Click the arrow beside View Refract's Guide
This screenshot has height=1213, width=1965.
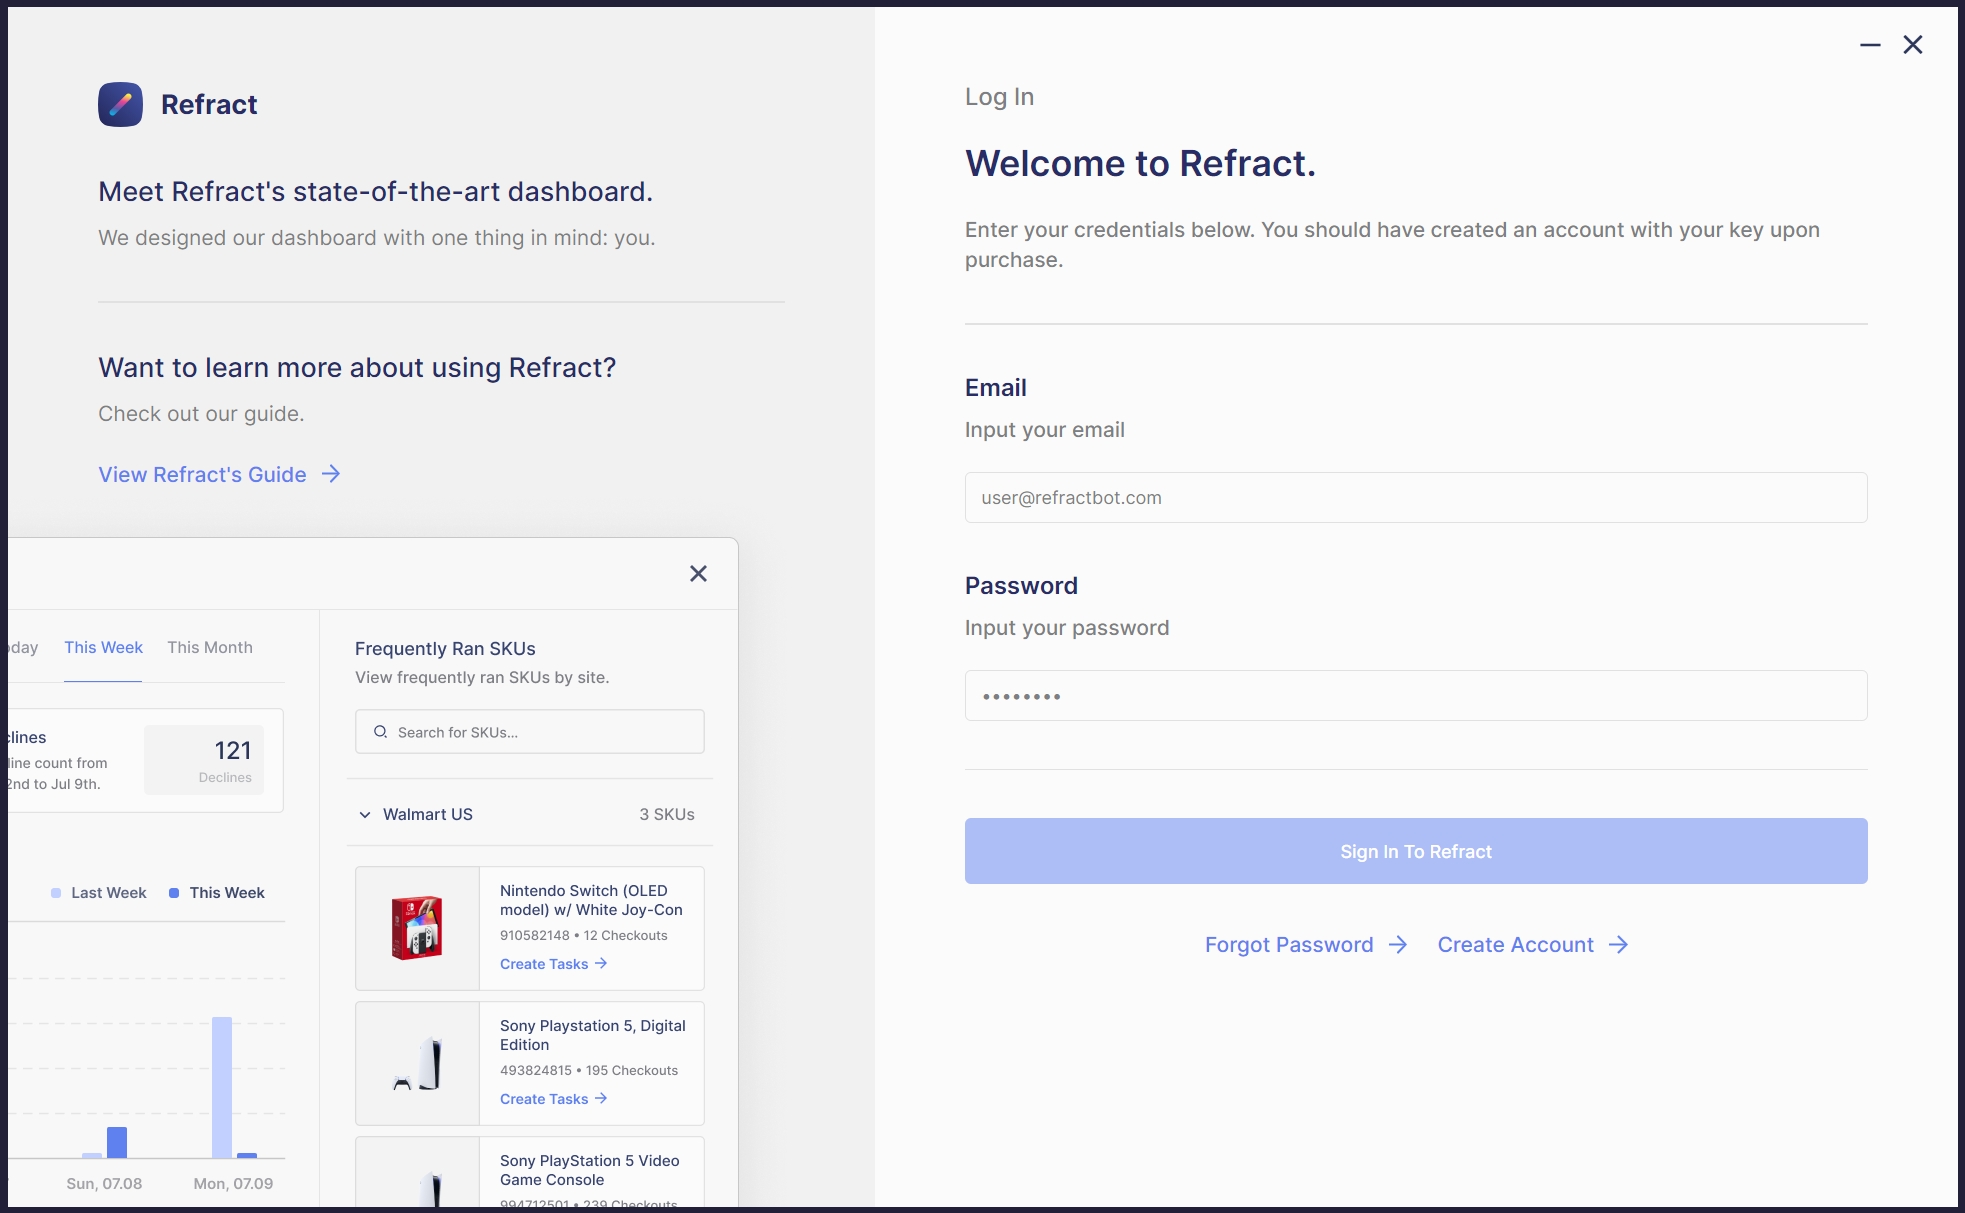(x=331, y=474)
